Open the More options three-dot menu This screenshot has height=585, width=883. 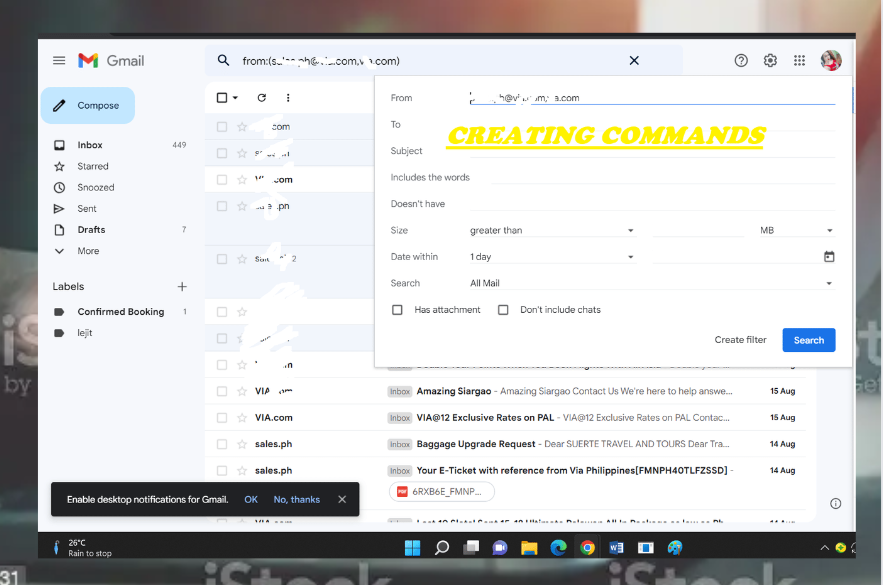pos(288,97)
